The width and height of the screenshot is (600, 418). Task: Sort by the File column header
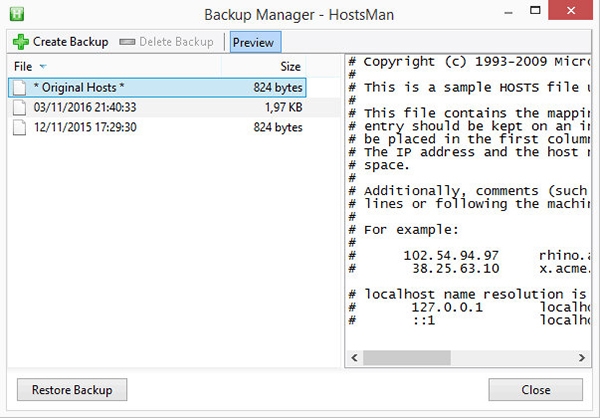[114, 67]
